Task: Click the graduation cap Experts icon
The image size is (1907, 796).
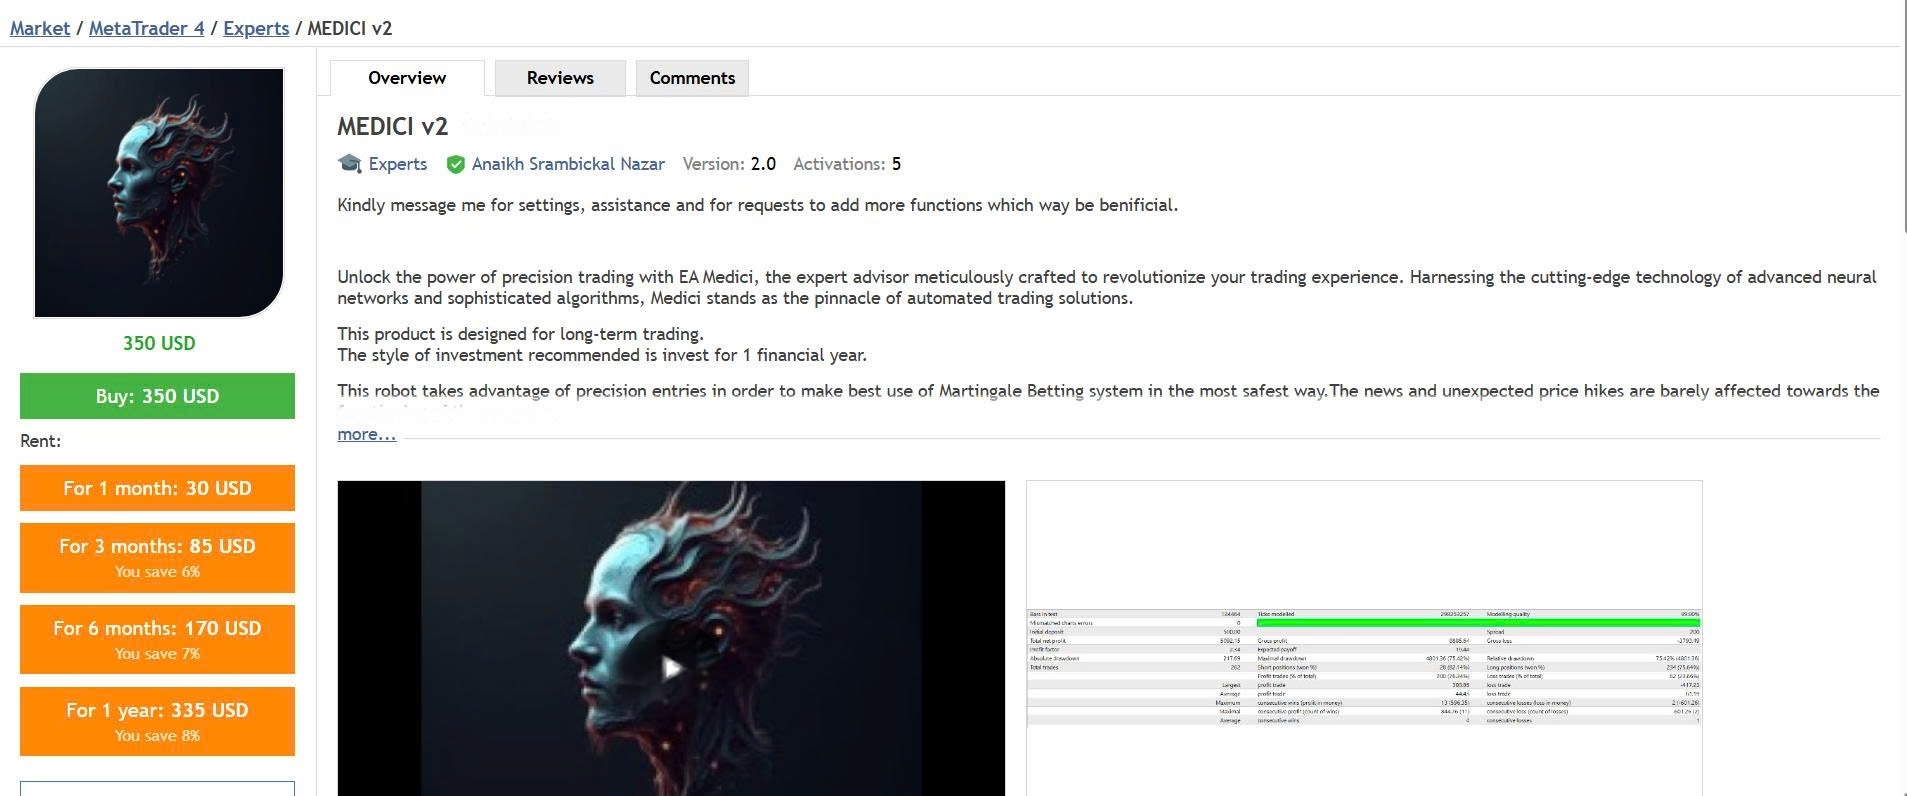Action: (350, 163)
